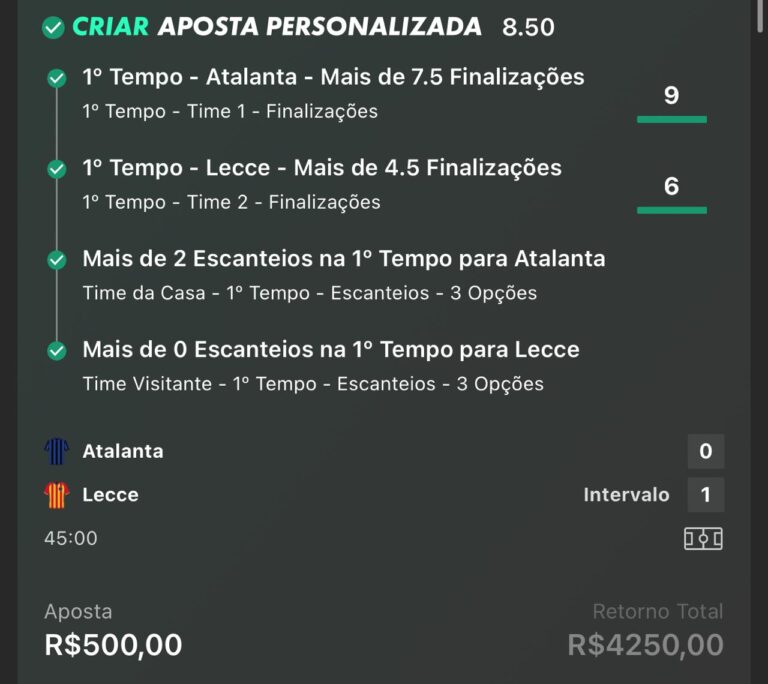Click the Atalanta score box showing 0

click(x=705, y=452)
